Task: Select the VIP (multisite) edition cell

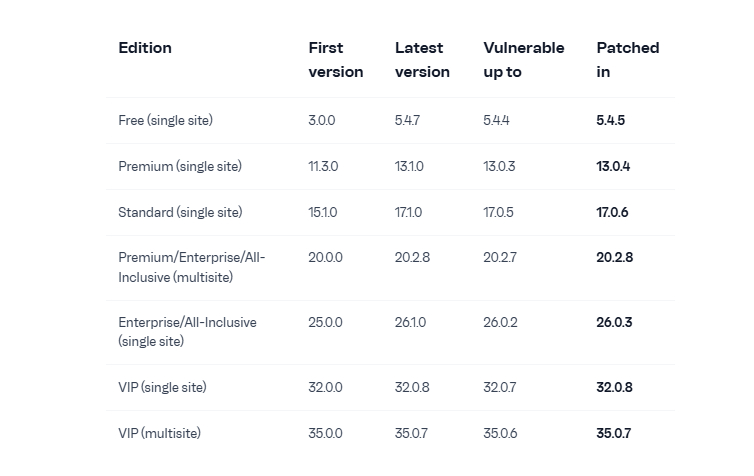Action: tap(159, 433)
